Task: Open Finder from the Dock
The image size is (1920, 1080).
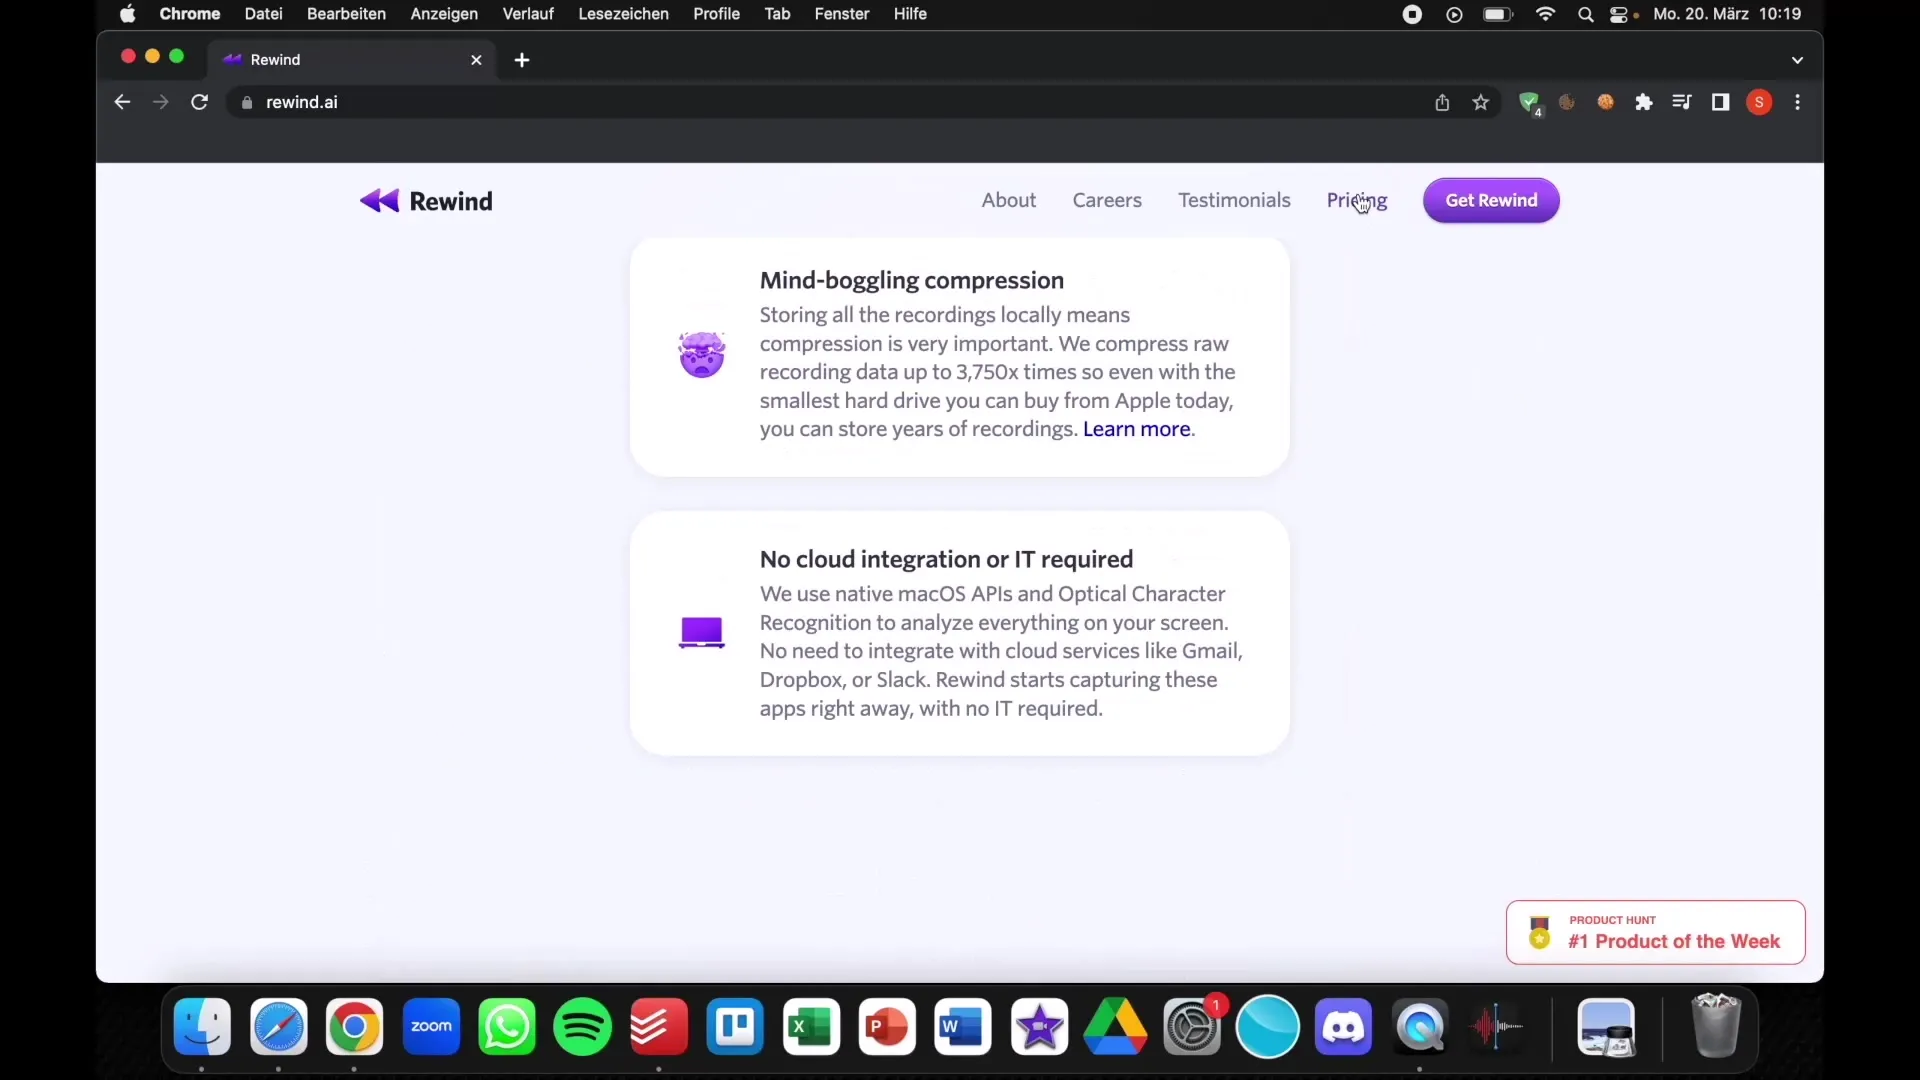Action: click(x=203, y=1027)
